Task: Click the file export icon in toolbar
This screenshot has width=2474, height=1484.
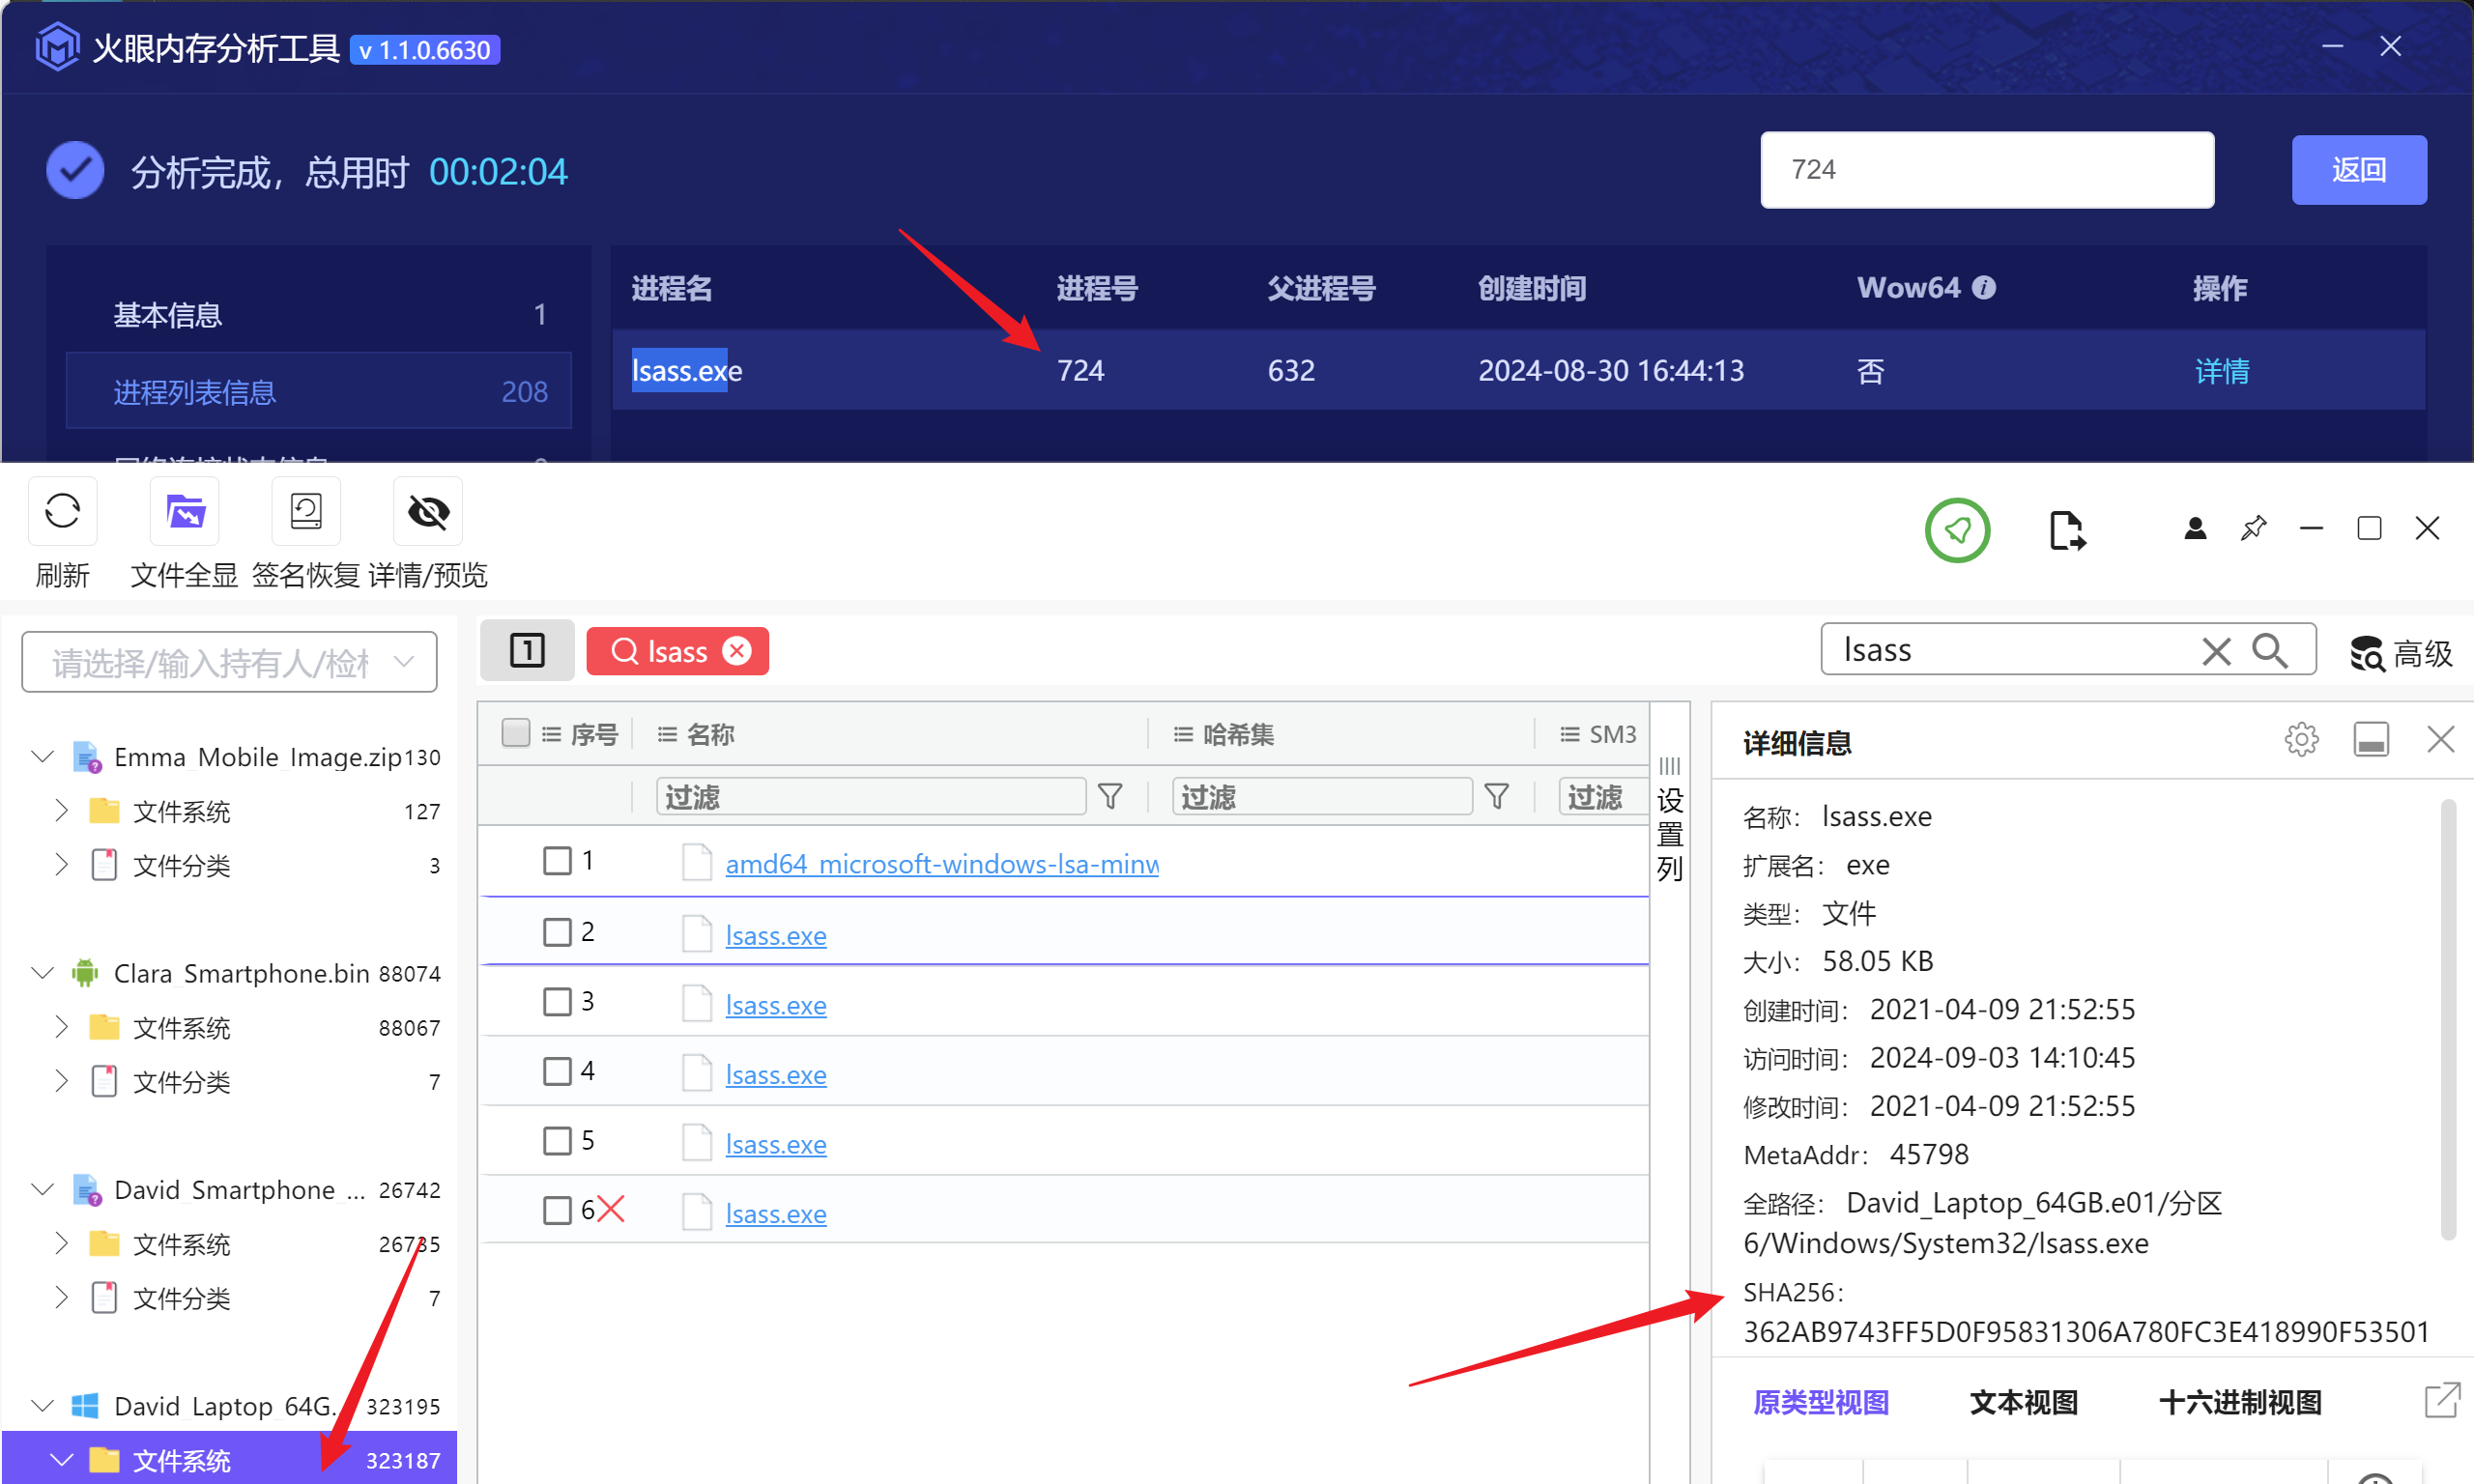Action: [2066, 530]
